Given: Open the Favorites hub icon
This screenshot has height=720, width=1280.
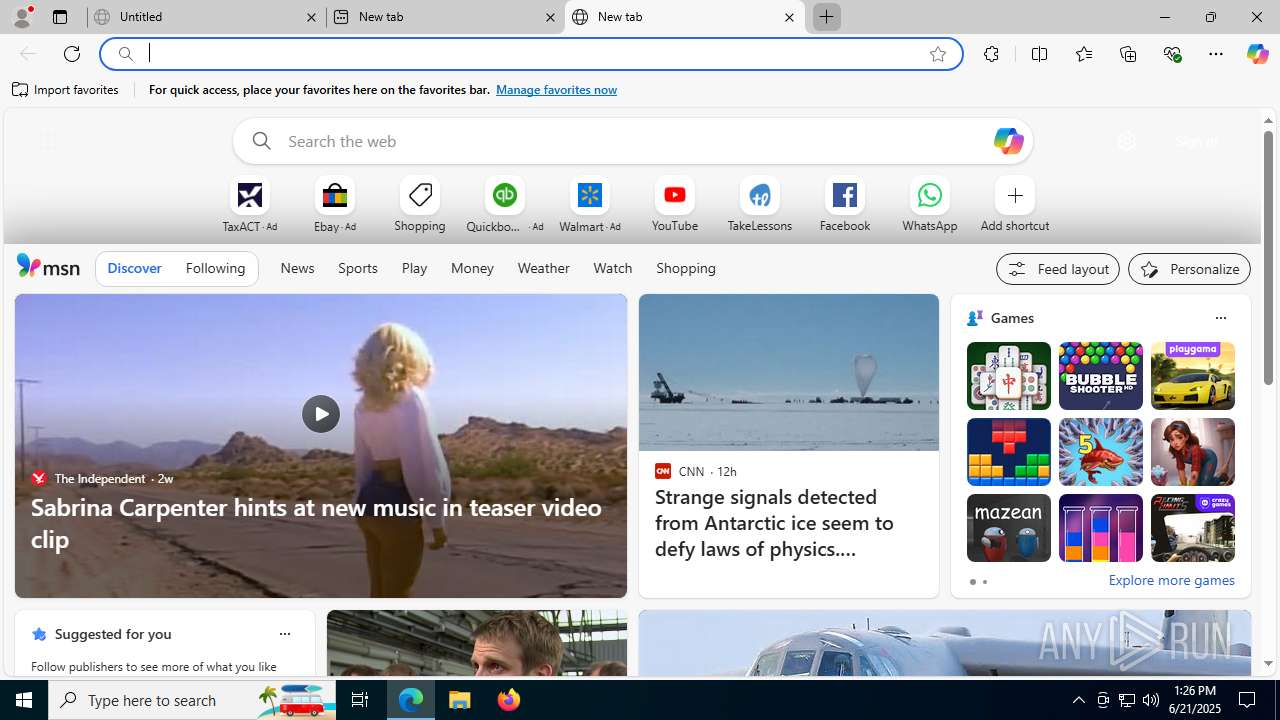Looking at the screenshot, I should coord(1083,54).
